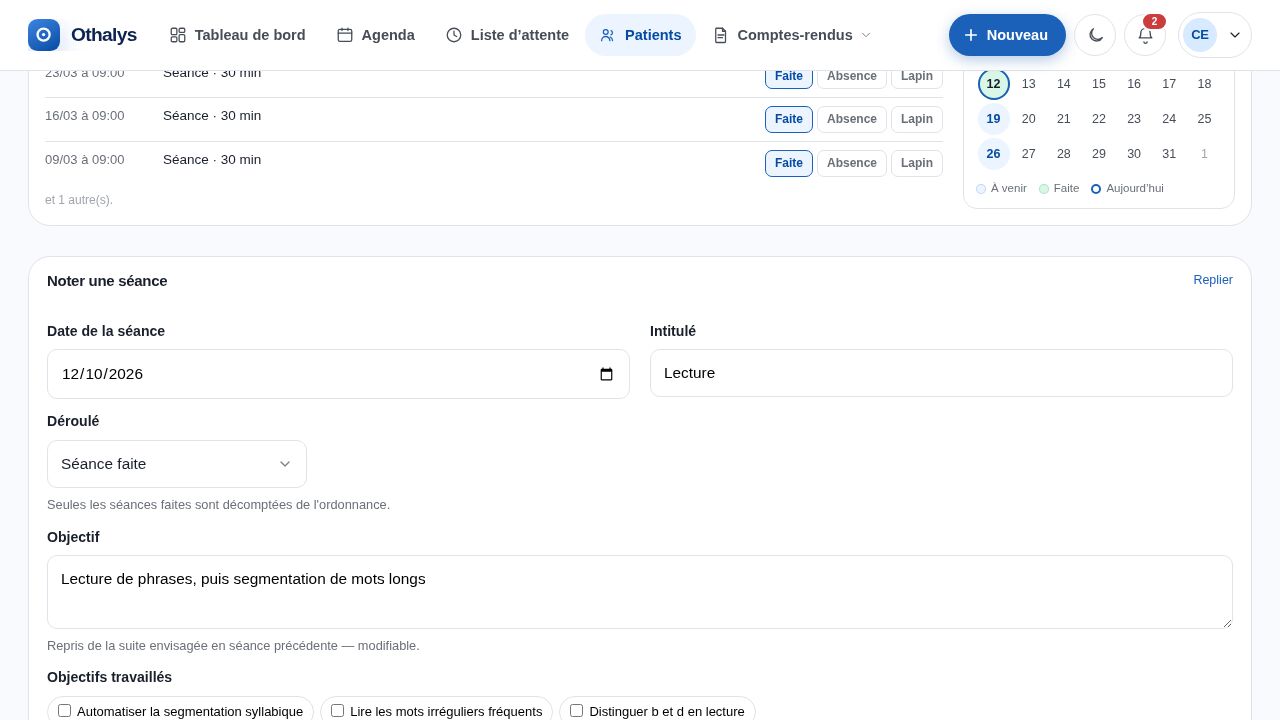Select day 22 in the calendar
1280x720 pixels.
pyautogui.click(x=1099, y=119)
